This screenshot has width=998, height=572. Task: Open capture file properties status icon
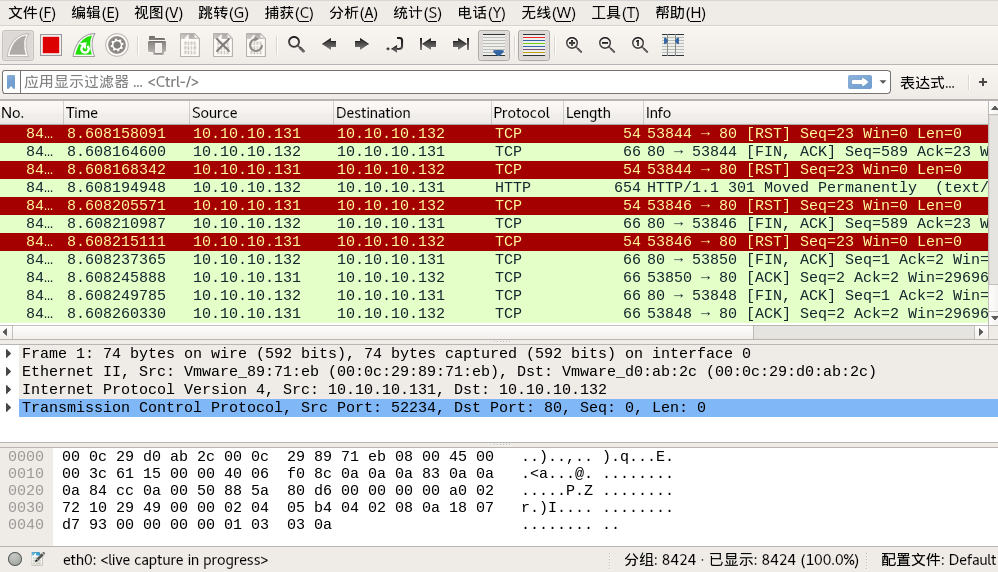click(38, 559)
